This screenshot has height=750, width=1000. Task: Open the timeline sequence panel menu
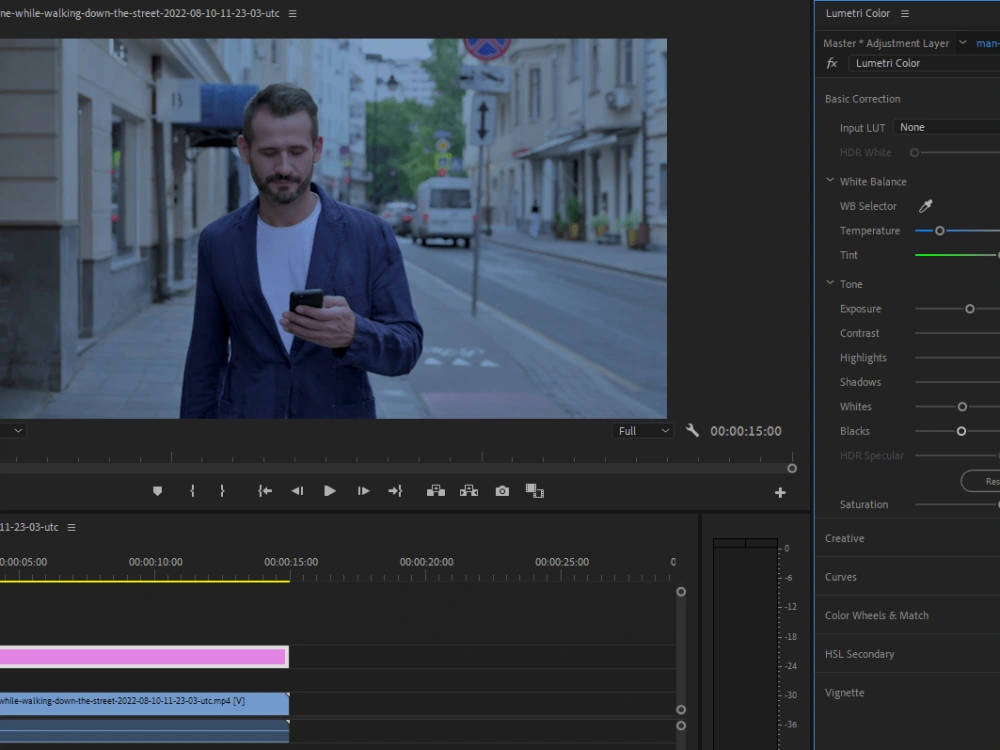pyautogui.click(x=71, y=527)
